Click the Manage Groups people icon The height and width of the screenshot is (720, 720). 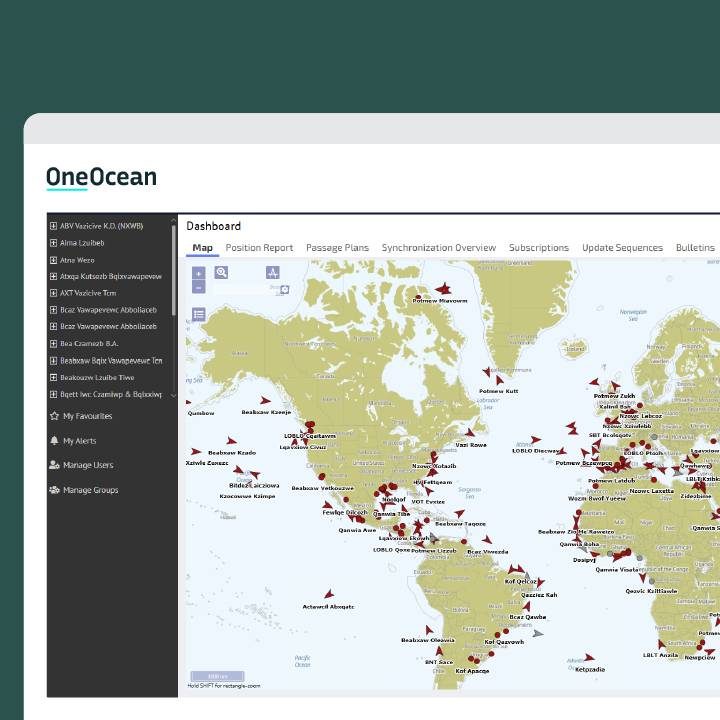[x=54, y=490]
